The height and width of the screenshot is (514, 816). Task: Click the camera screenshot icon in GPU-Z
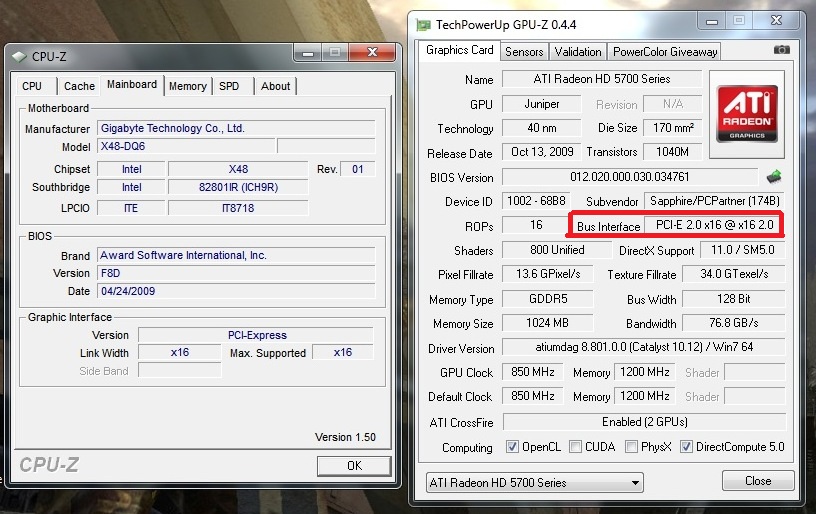781,50
